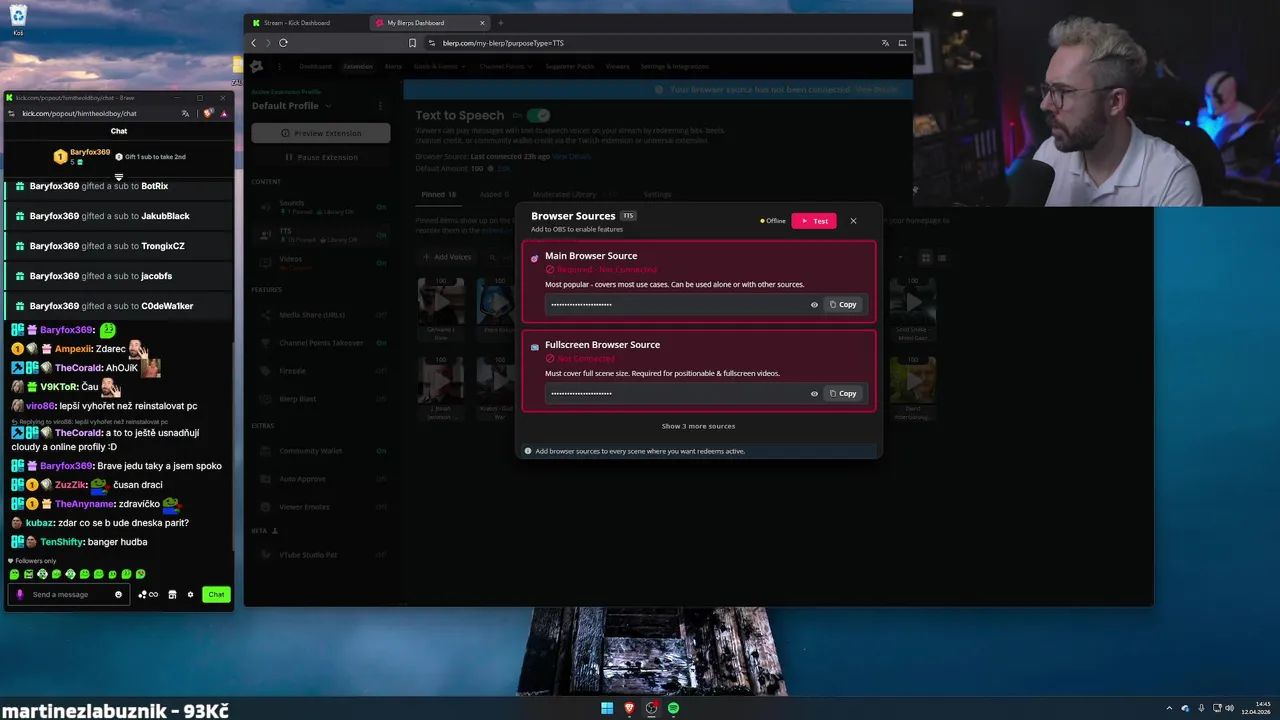This screenshot has width=1280, height=720.
Task: Reload the Blerp page
Action: [284, 43]
